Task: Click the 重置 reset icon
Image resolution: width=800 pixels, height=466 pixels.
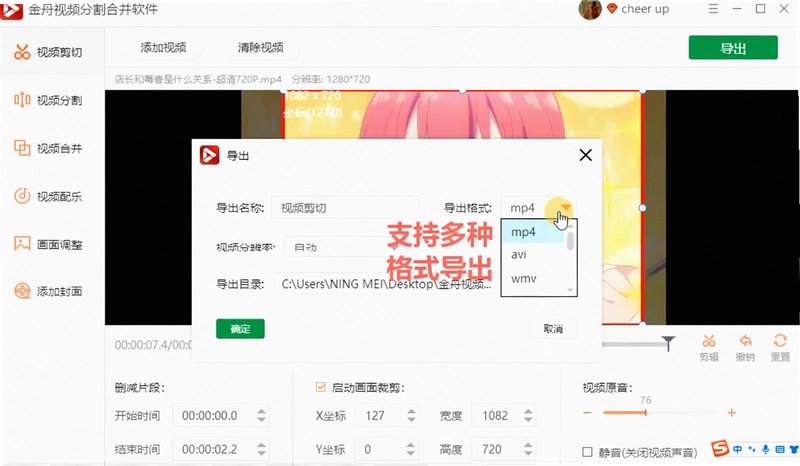Action: click(x=780, y=341)
